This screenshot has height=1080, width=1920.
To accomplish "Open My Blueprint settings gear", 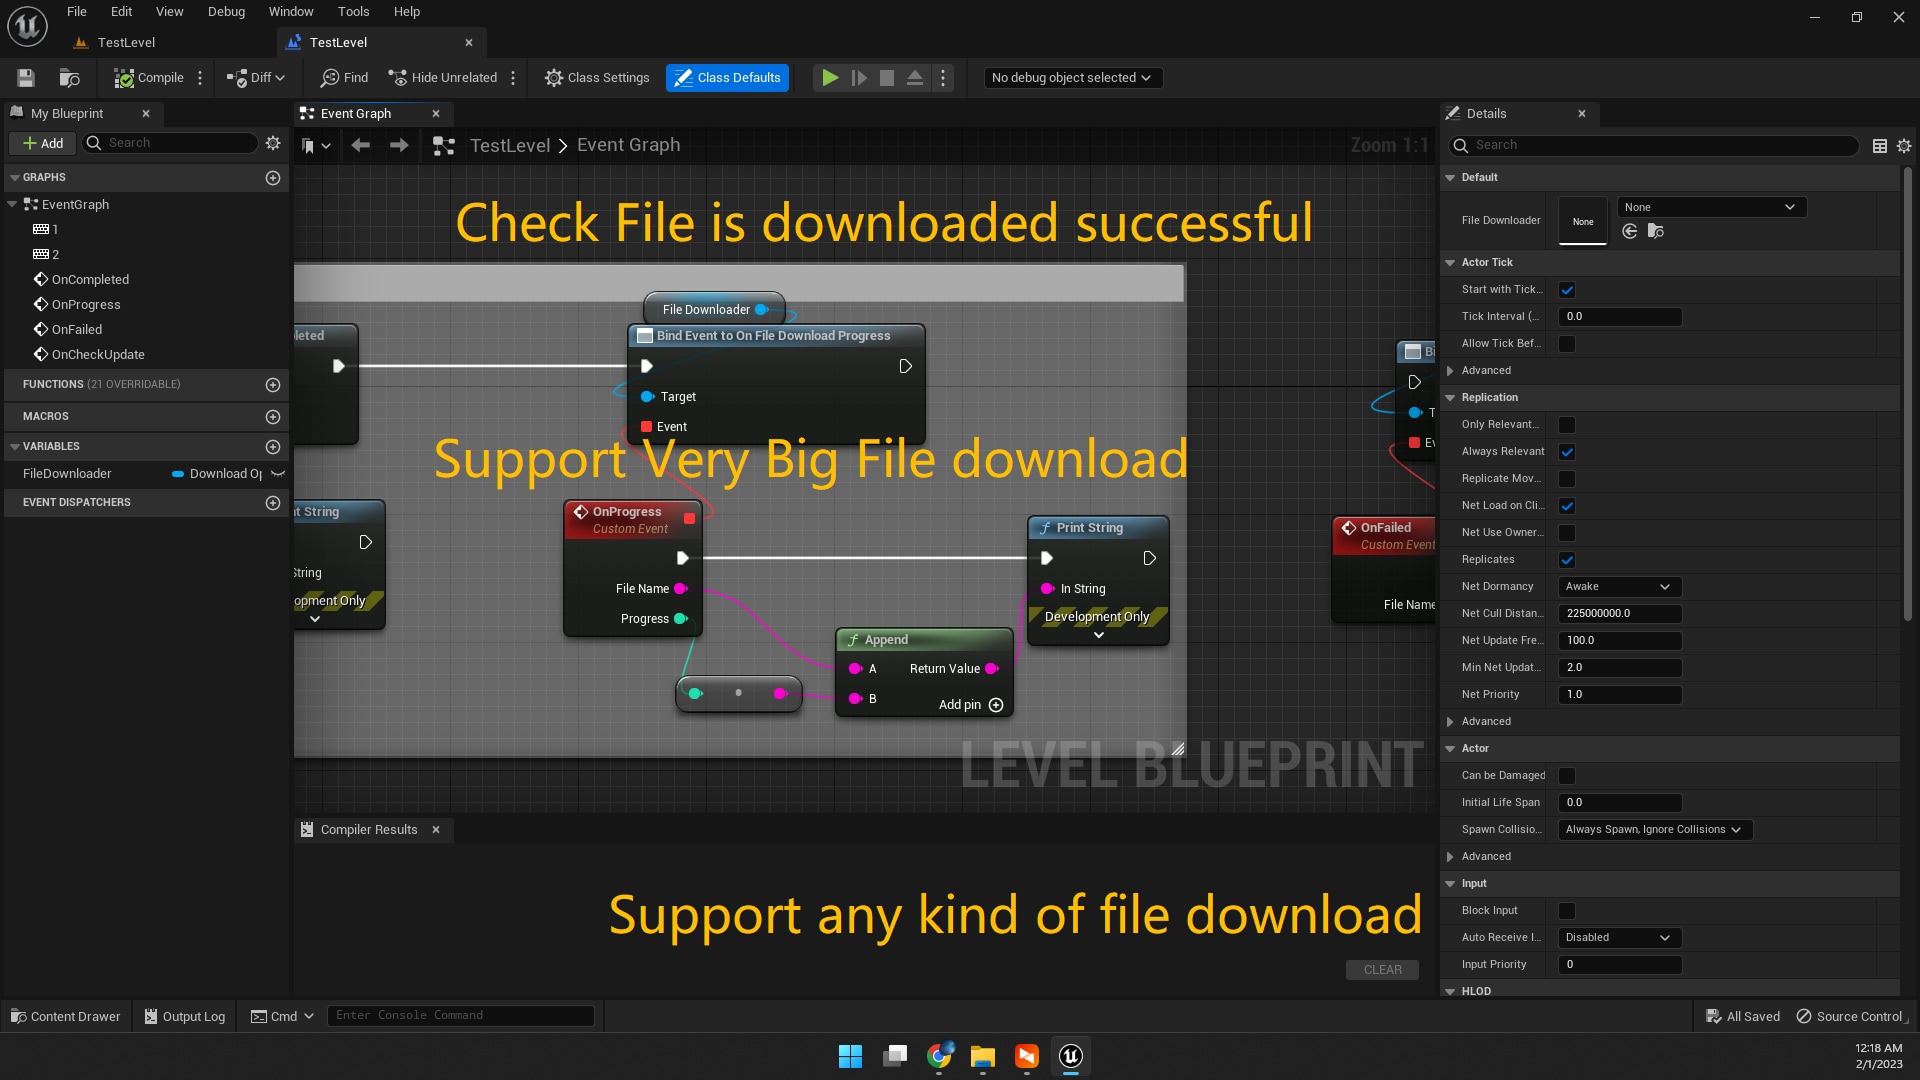I will click(273, 143).
